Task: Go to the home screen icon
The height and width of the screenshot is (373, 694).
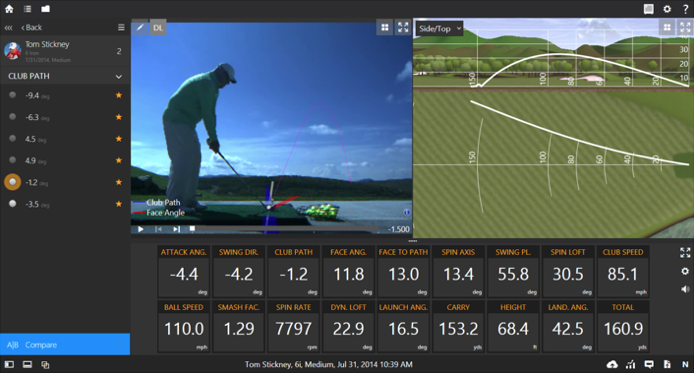Action: coord(9,9)
